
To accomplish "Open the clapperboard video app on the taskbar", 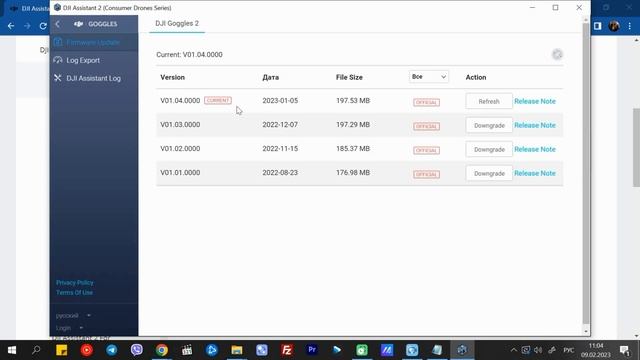I will (x=187, y=350).
